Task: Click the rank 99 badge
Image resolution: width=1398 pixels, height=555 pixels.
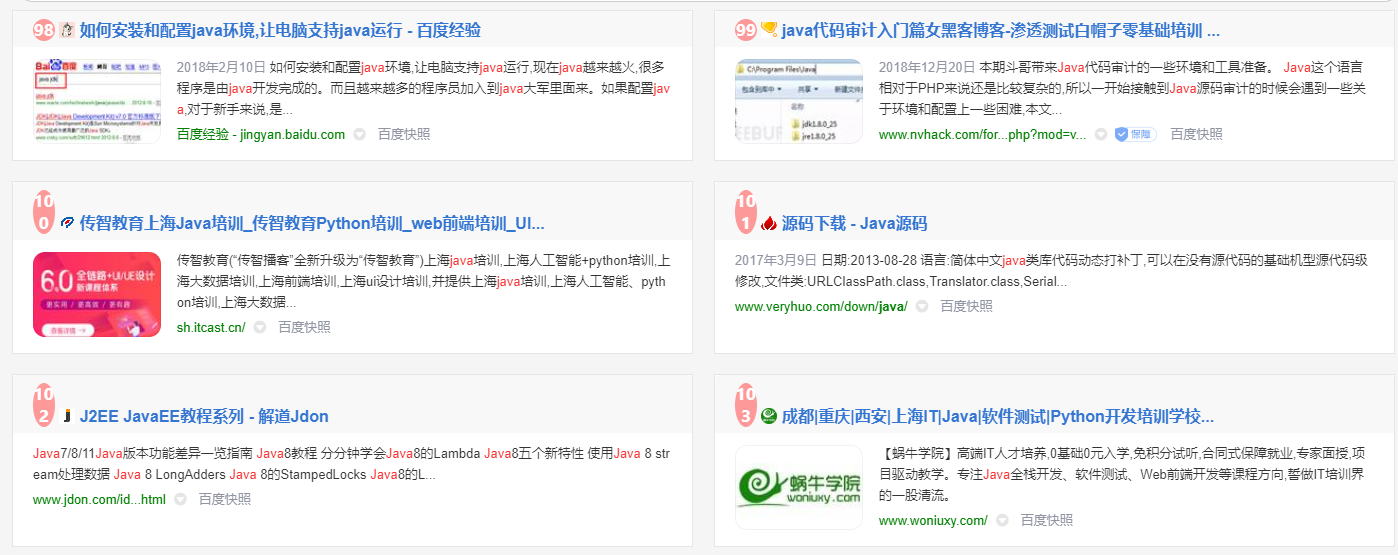Action: [746, 30]
